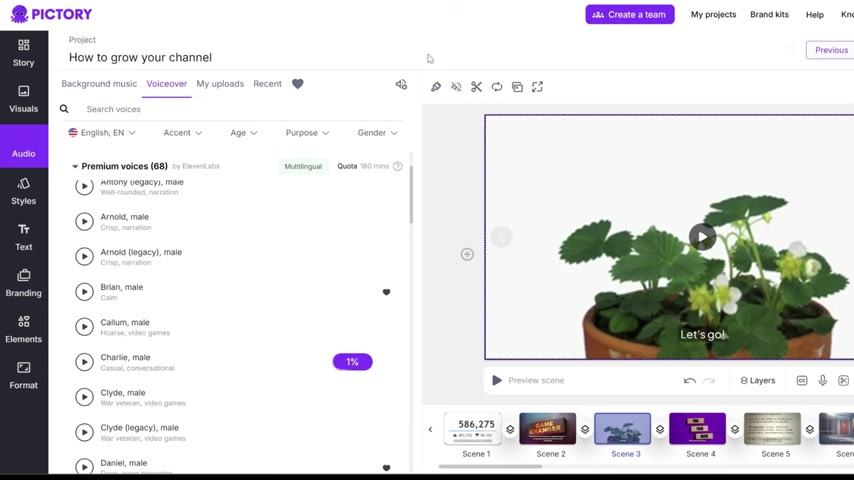Click the scene timeline horizontal scrollbar
The width and height of the screenshot is (854, 480).
pos(490,466)
